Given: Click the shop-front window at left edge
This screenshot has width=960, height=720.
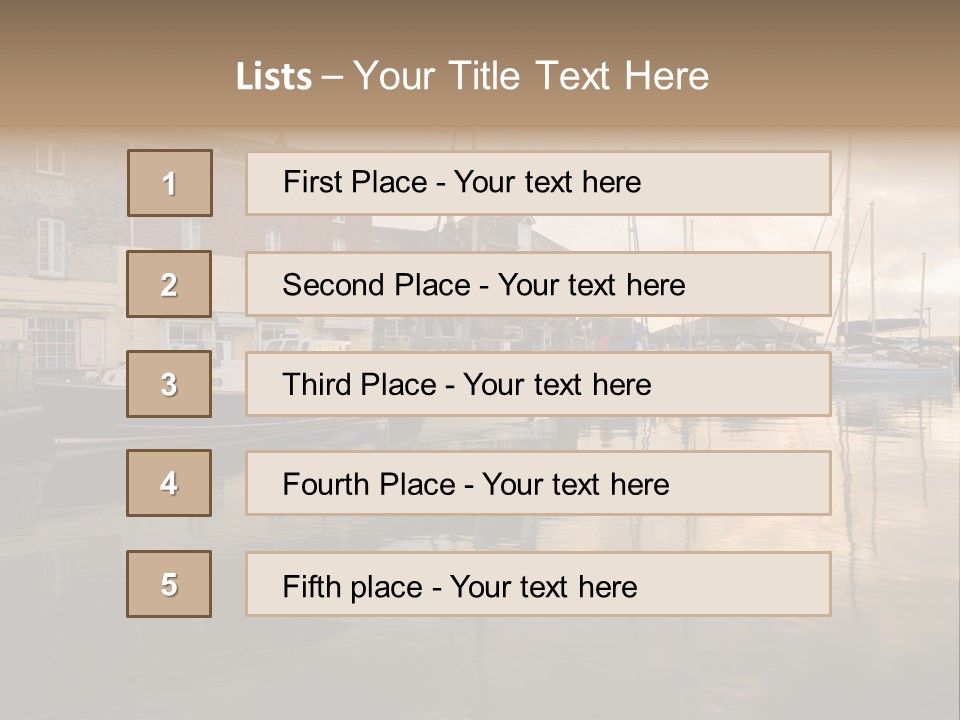Looking at the screenshot, I should click(x=50, y=343).
